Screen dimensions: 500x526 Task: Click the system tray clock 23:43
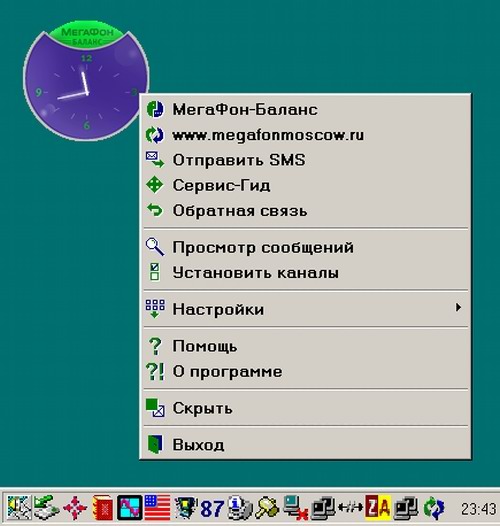pos(478,509)
